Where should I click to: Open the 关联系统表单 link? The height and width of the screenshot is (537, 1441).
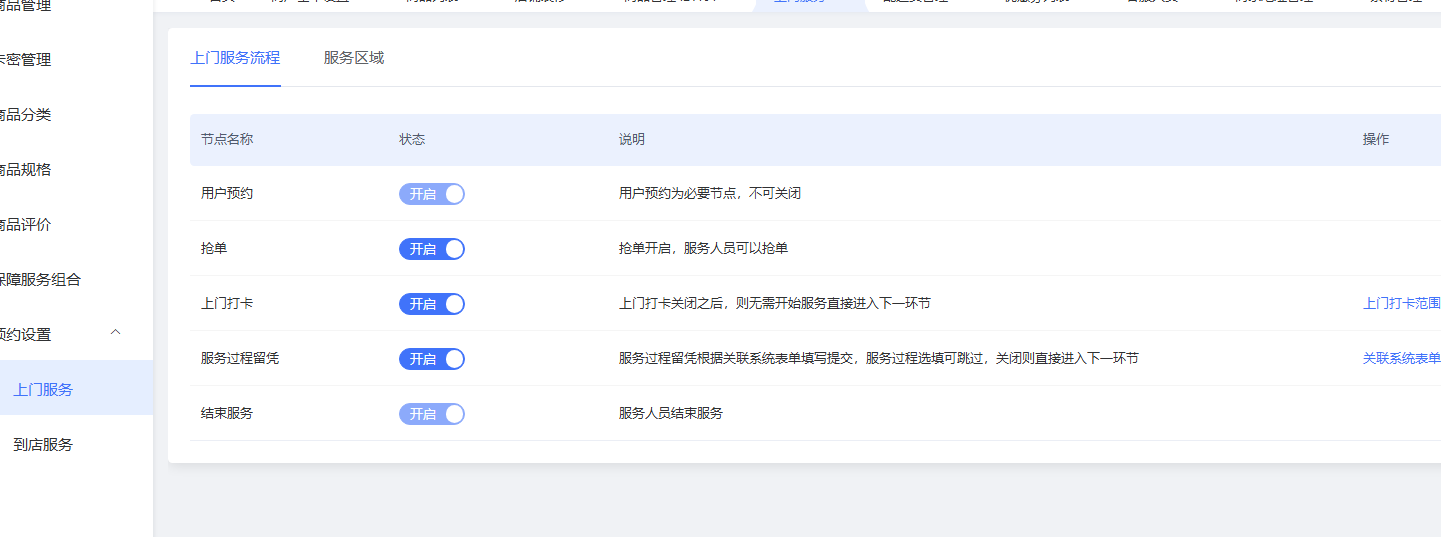coord(1401,358)
